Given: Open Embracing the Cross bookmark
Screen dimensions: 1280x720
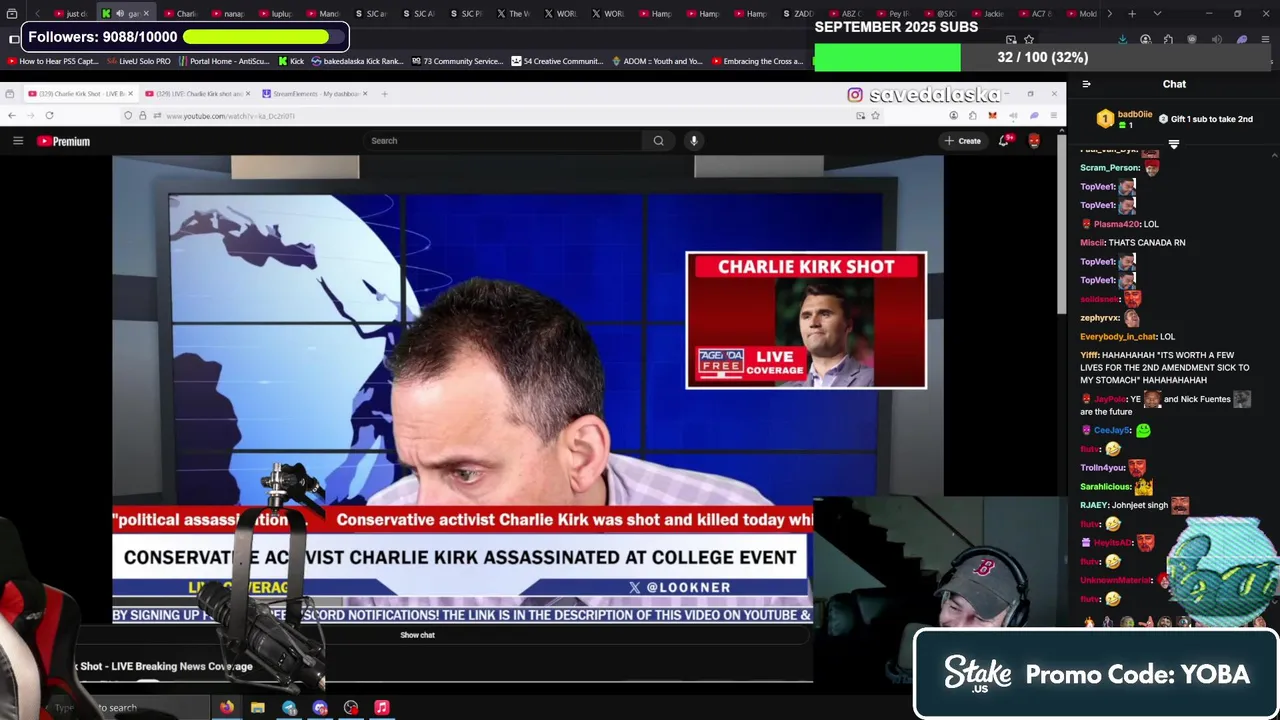Looking at the screenshot, I should click(x=757, y=61).
